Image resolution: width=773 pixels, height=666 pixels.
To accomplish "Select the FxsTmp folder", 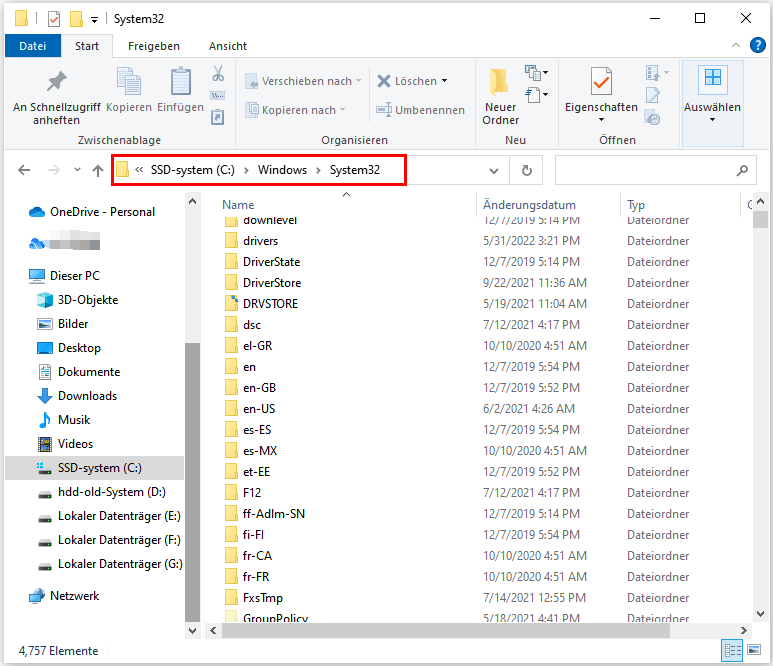I will [262, 598].
